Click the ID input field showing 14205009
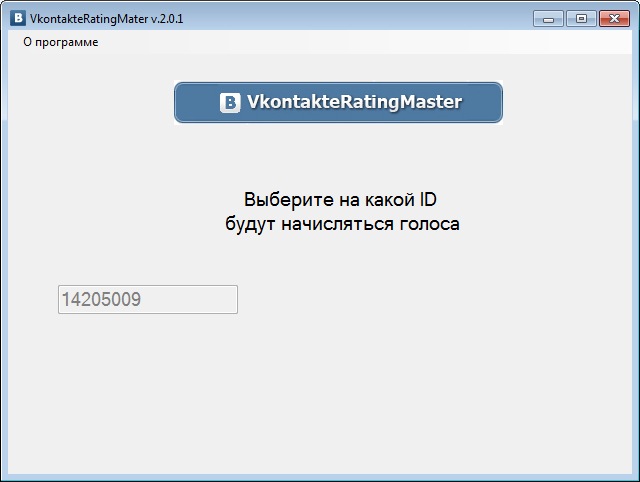640x482 pixels. tap(148, 300)
